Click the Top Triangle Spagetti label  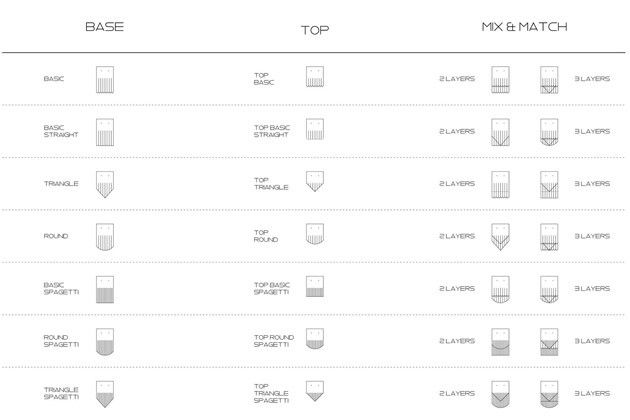point(271,393)
